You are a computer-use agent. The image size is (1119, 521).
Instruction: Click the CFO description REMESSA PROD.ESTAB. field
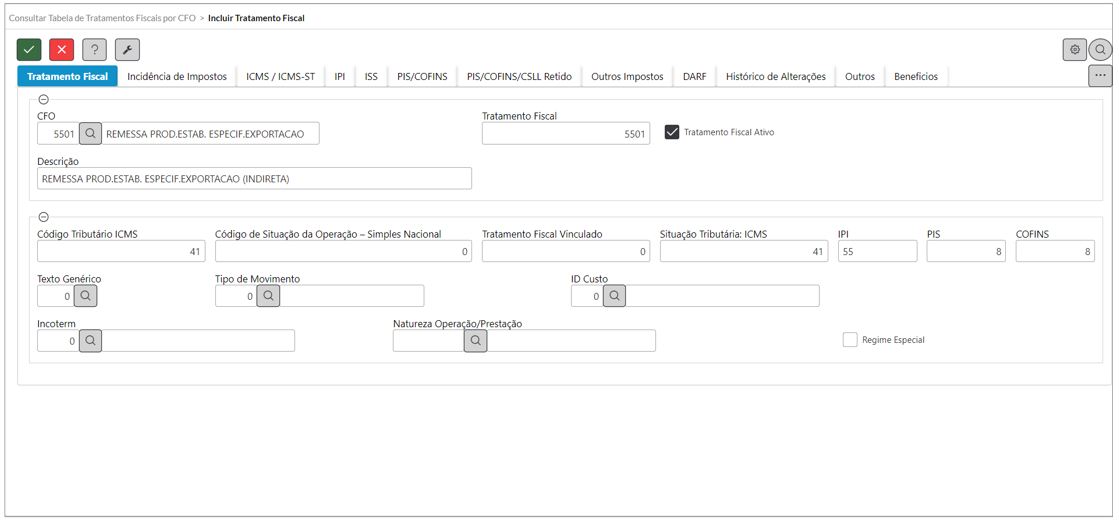coord(211,133)
